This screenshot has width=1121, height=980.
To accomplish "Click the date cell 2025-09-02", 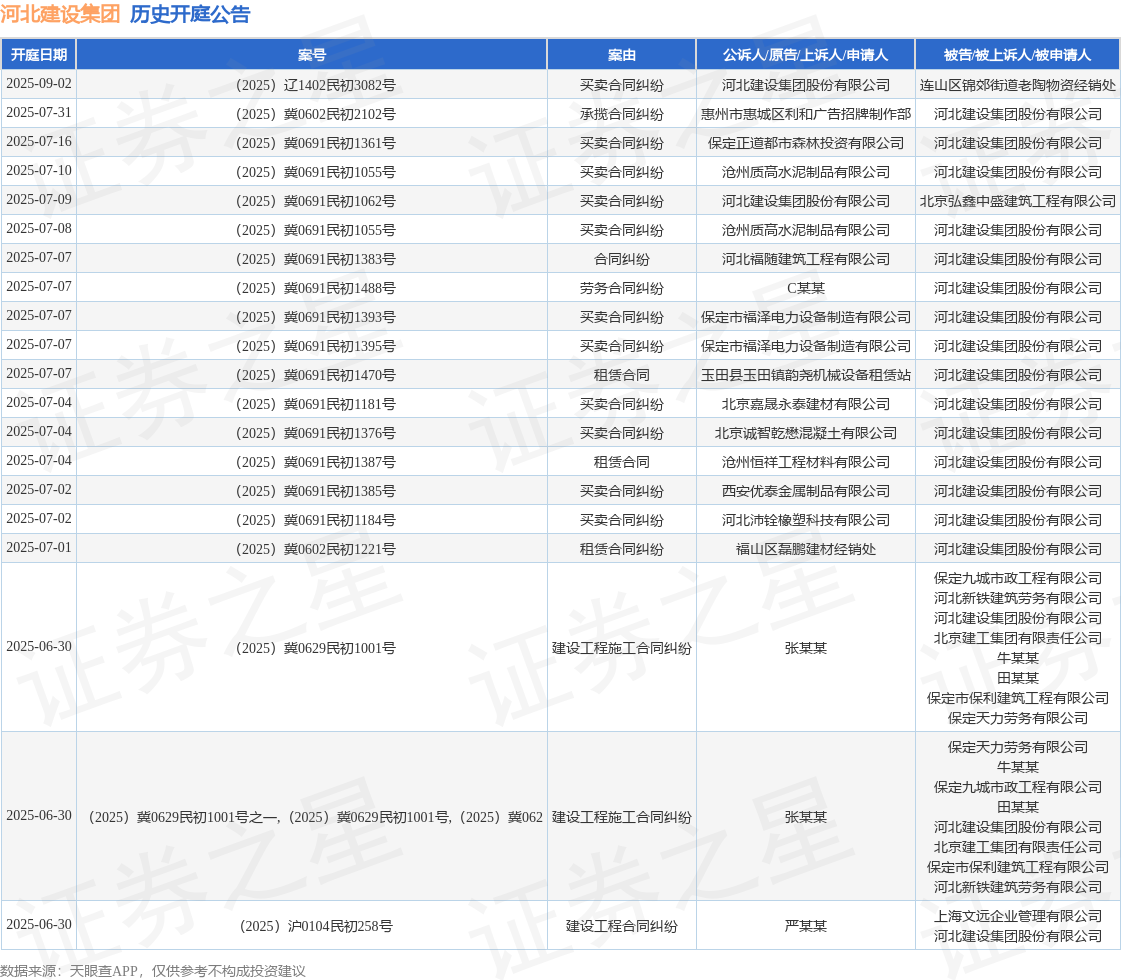I will click(39, 84).
